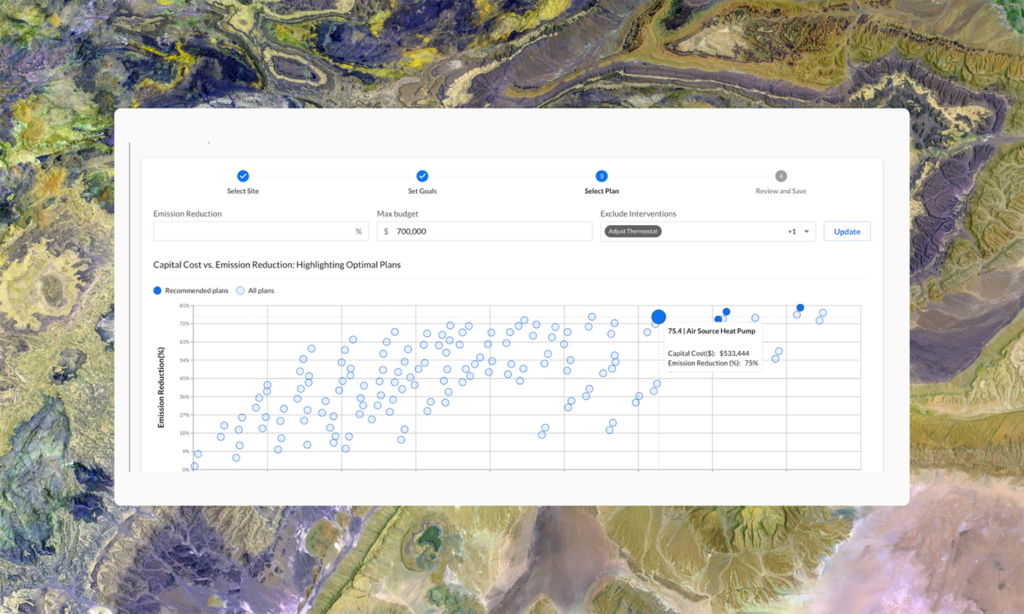1024x614 pixels.
Task: Click the large highlighted Air Source Heat Pump dot
Action: click(x=658, y=317)
